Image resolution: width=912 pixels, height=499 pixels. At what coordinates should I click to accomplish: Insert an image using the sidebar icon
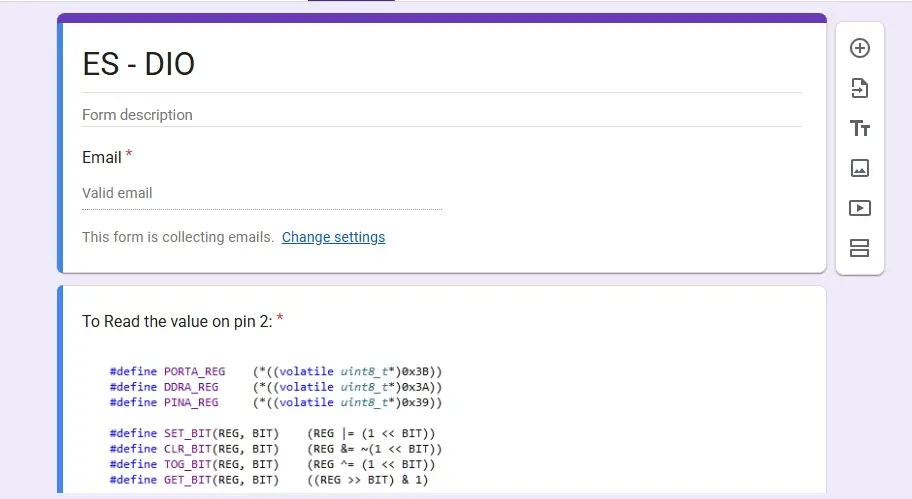coord(859,168)
